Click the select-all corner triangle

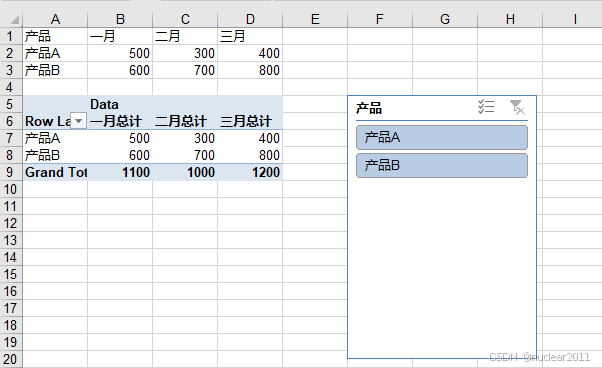tap(14, 20)
